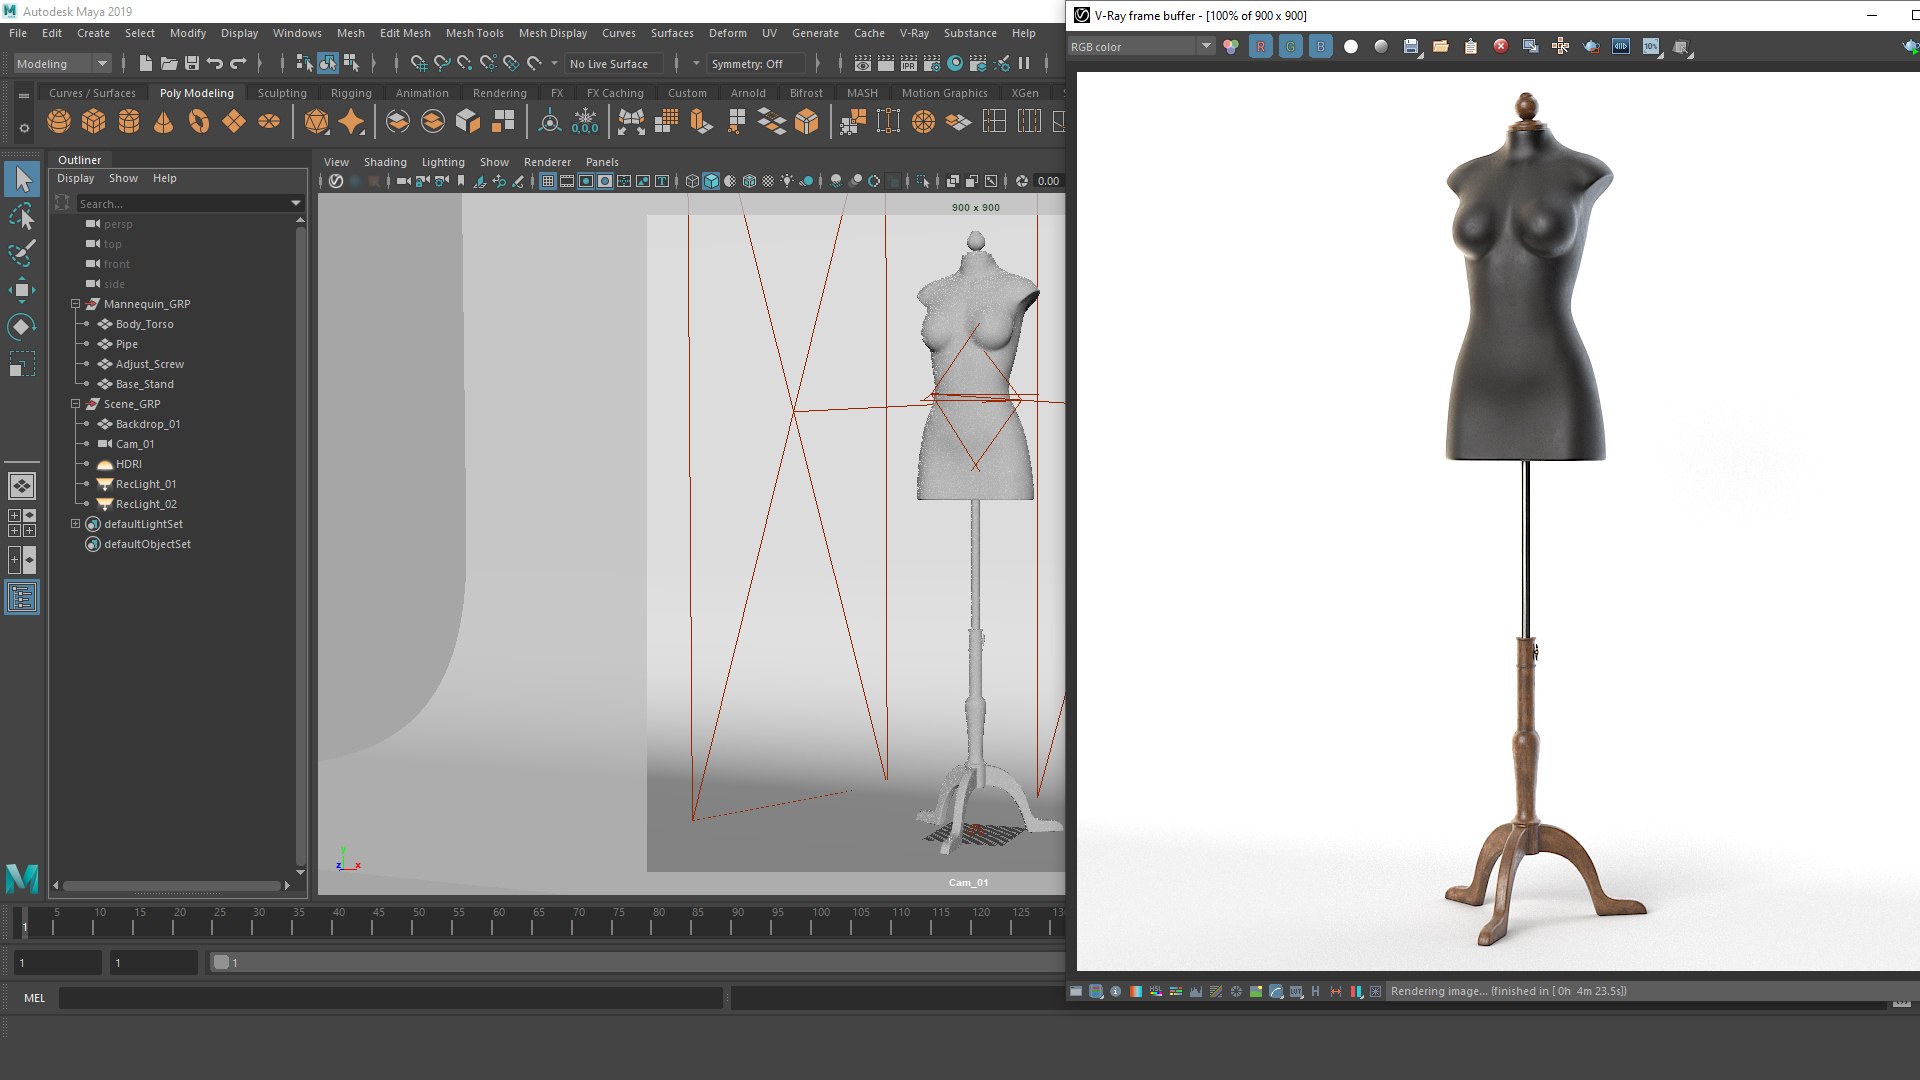The height and width of the screenshot is (1080, 1920).
Task: Click the Save Scene icon
Action: click(x=192, y=63)
